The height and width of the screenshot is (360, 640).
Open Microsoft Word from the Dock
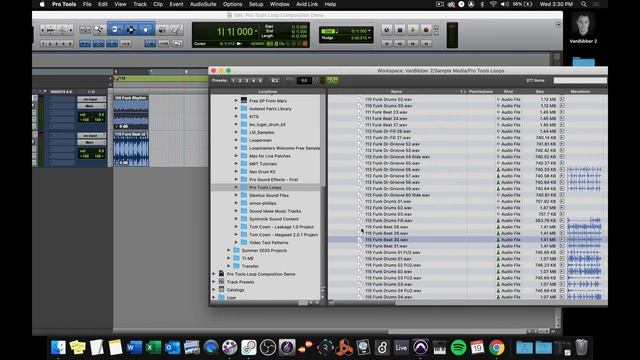click(134, 347)
